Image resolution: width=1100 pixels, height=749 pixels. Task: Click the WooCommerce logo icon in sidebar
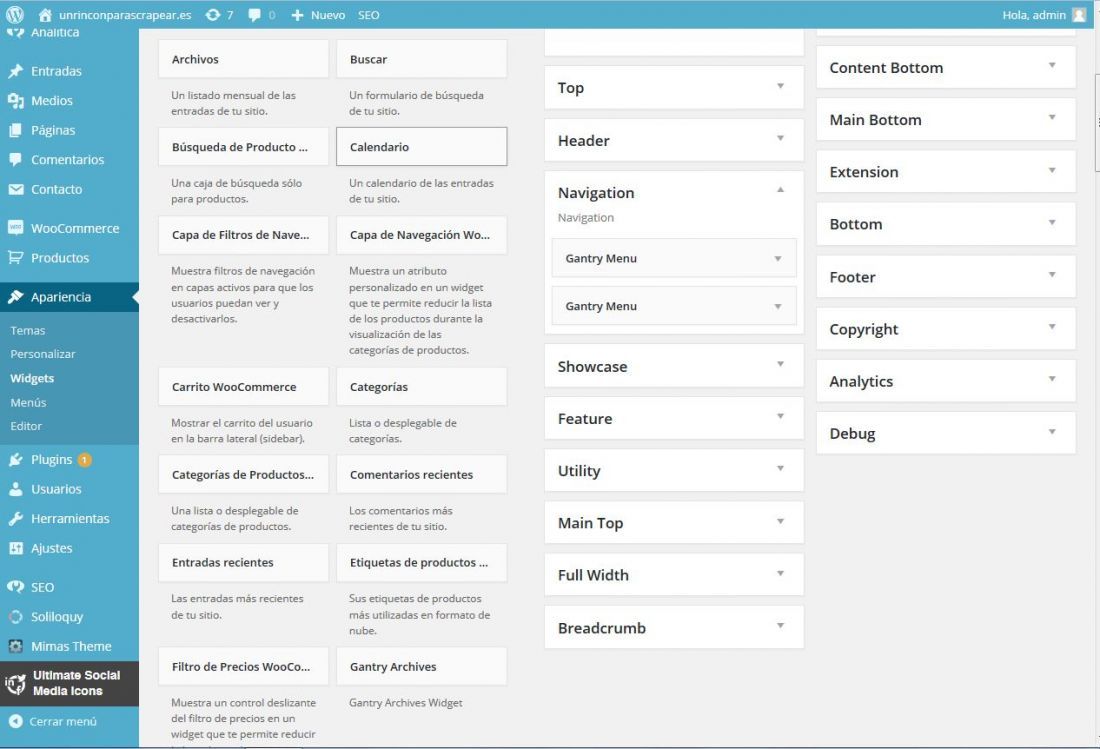[x=15, y=228]
